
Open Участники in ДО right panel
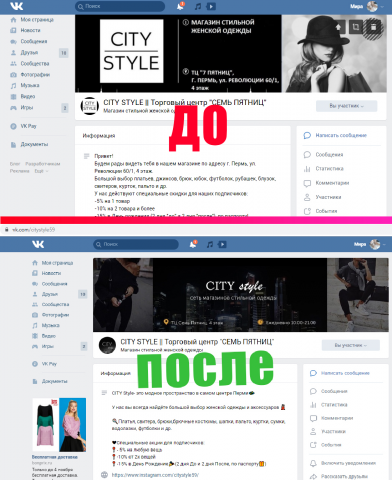click(x=322, y=197)
